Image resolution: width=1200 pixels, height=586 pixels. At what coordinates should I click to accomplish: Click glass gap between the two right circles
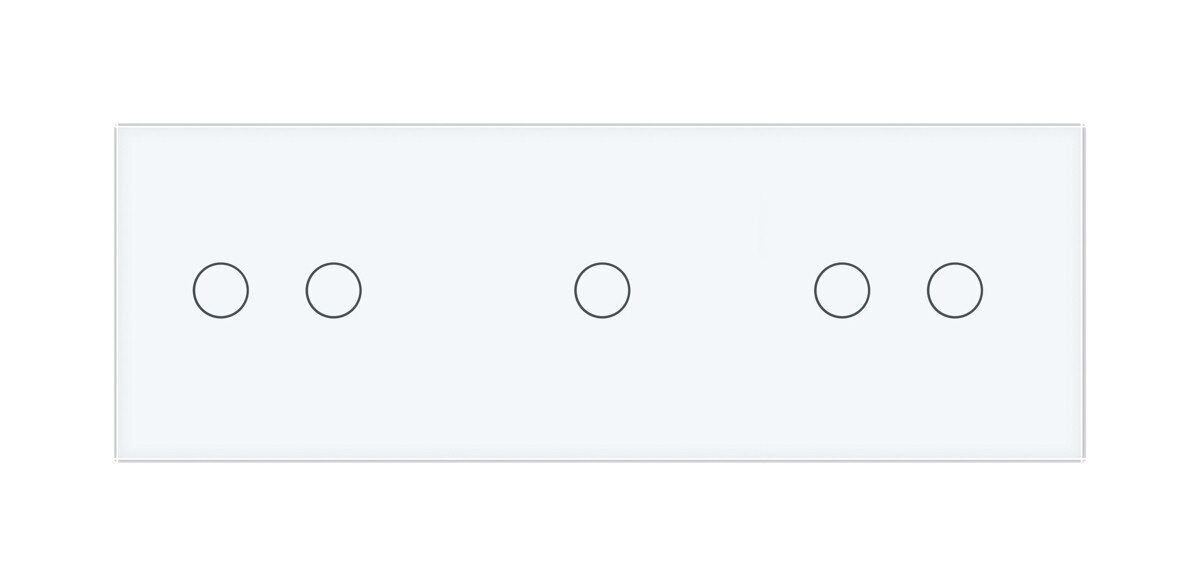899,290
